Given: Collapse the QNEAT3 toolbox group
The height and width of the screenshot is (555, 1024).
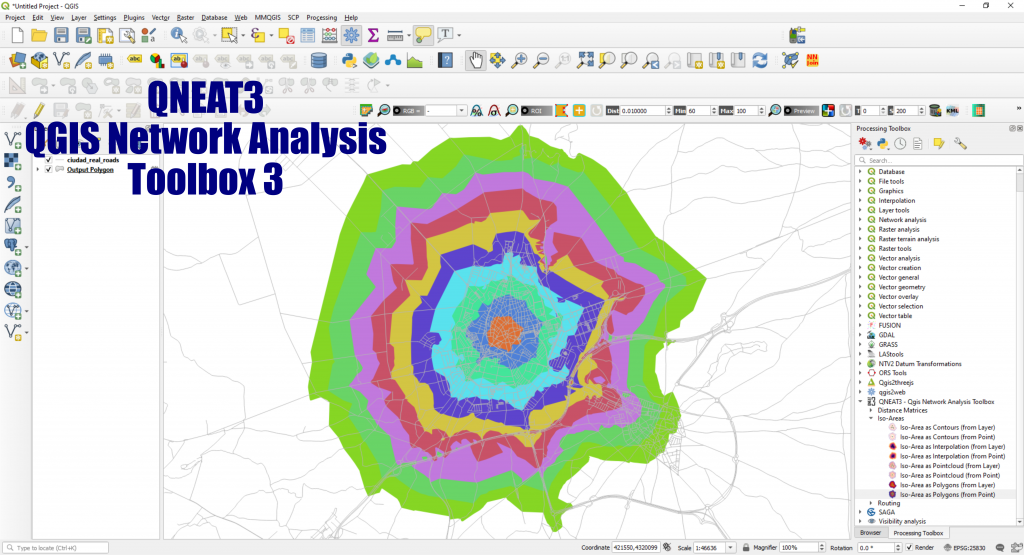Looking at the screenshot, I should point(860,402).
